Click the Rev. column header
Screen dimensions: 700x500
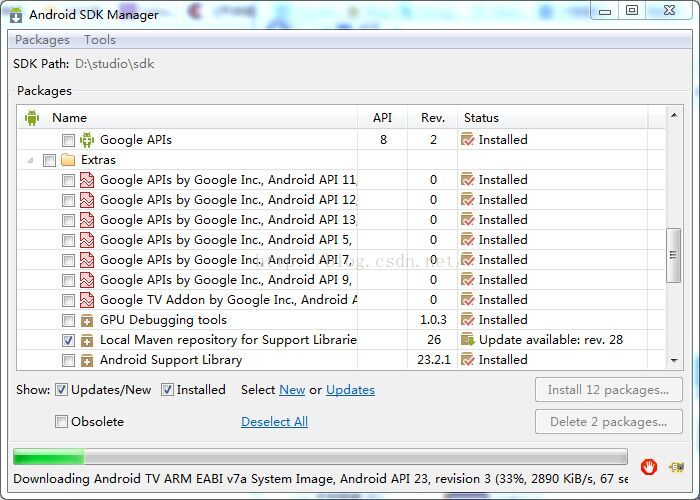[433, 118]
